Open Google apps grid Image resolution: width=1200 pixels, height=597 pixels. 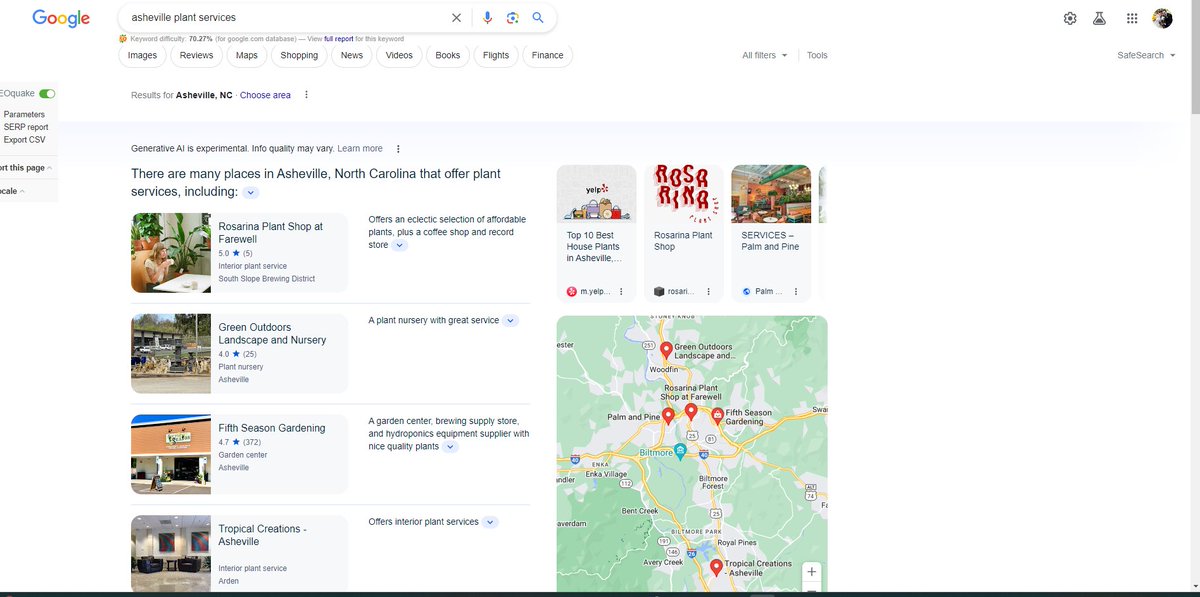[1132, 18]
